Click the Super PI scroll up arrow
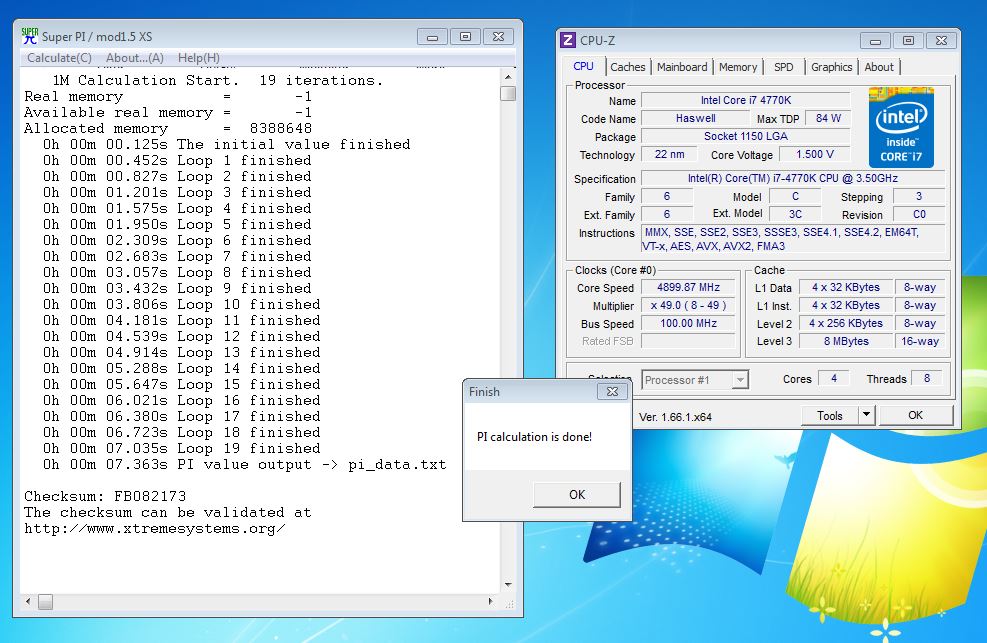 (x=508, y=77)
